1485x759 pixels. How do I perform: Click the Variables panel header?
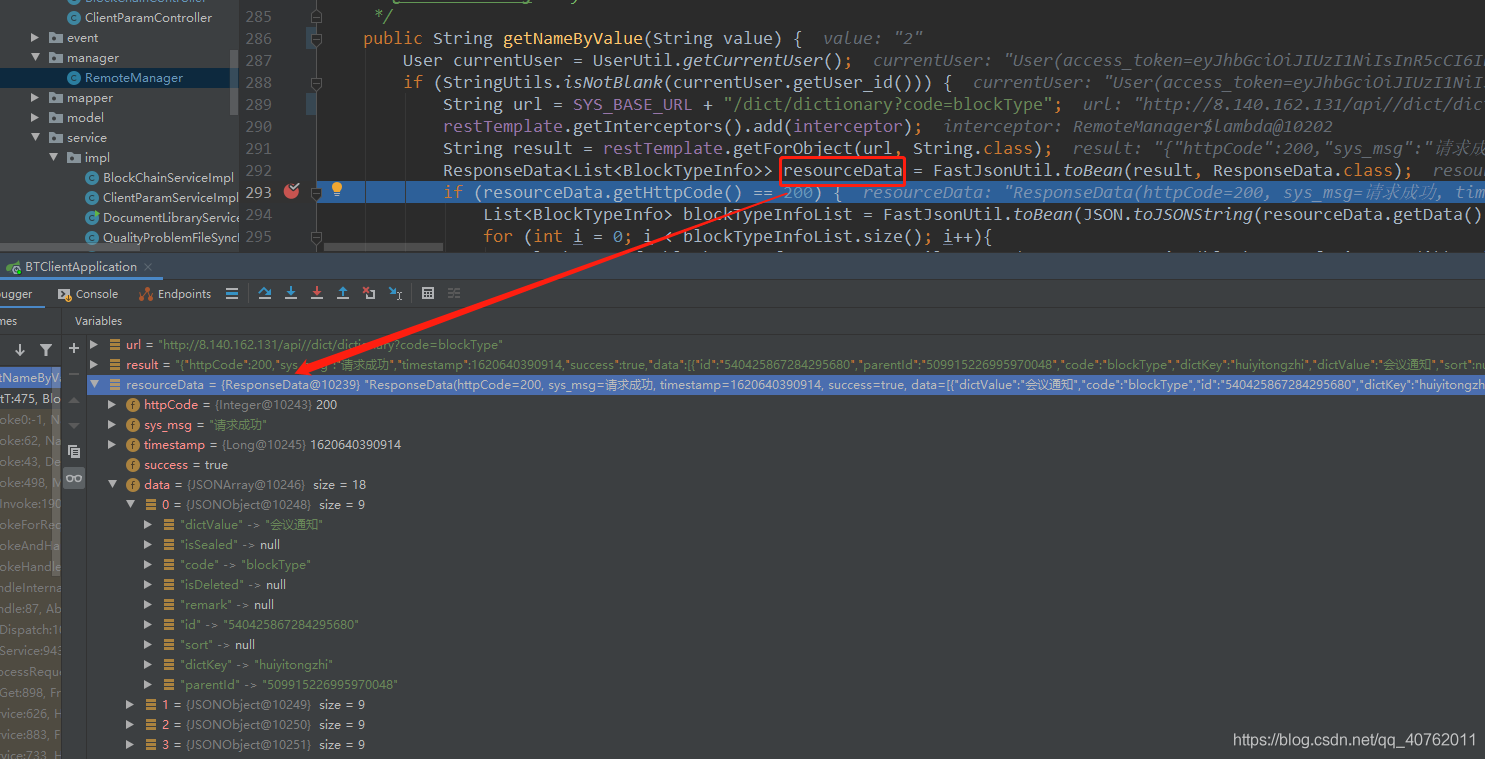coord(98,321)
